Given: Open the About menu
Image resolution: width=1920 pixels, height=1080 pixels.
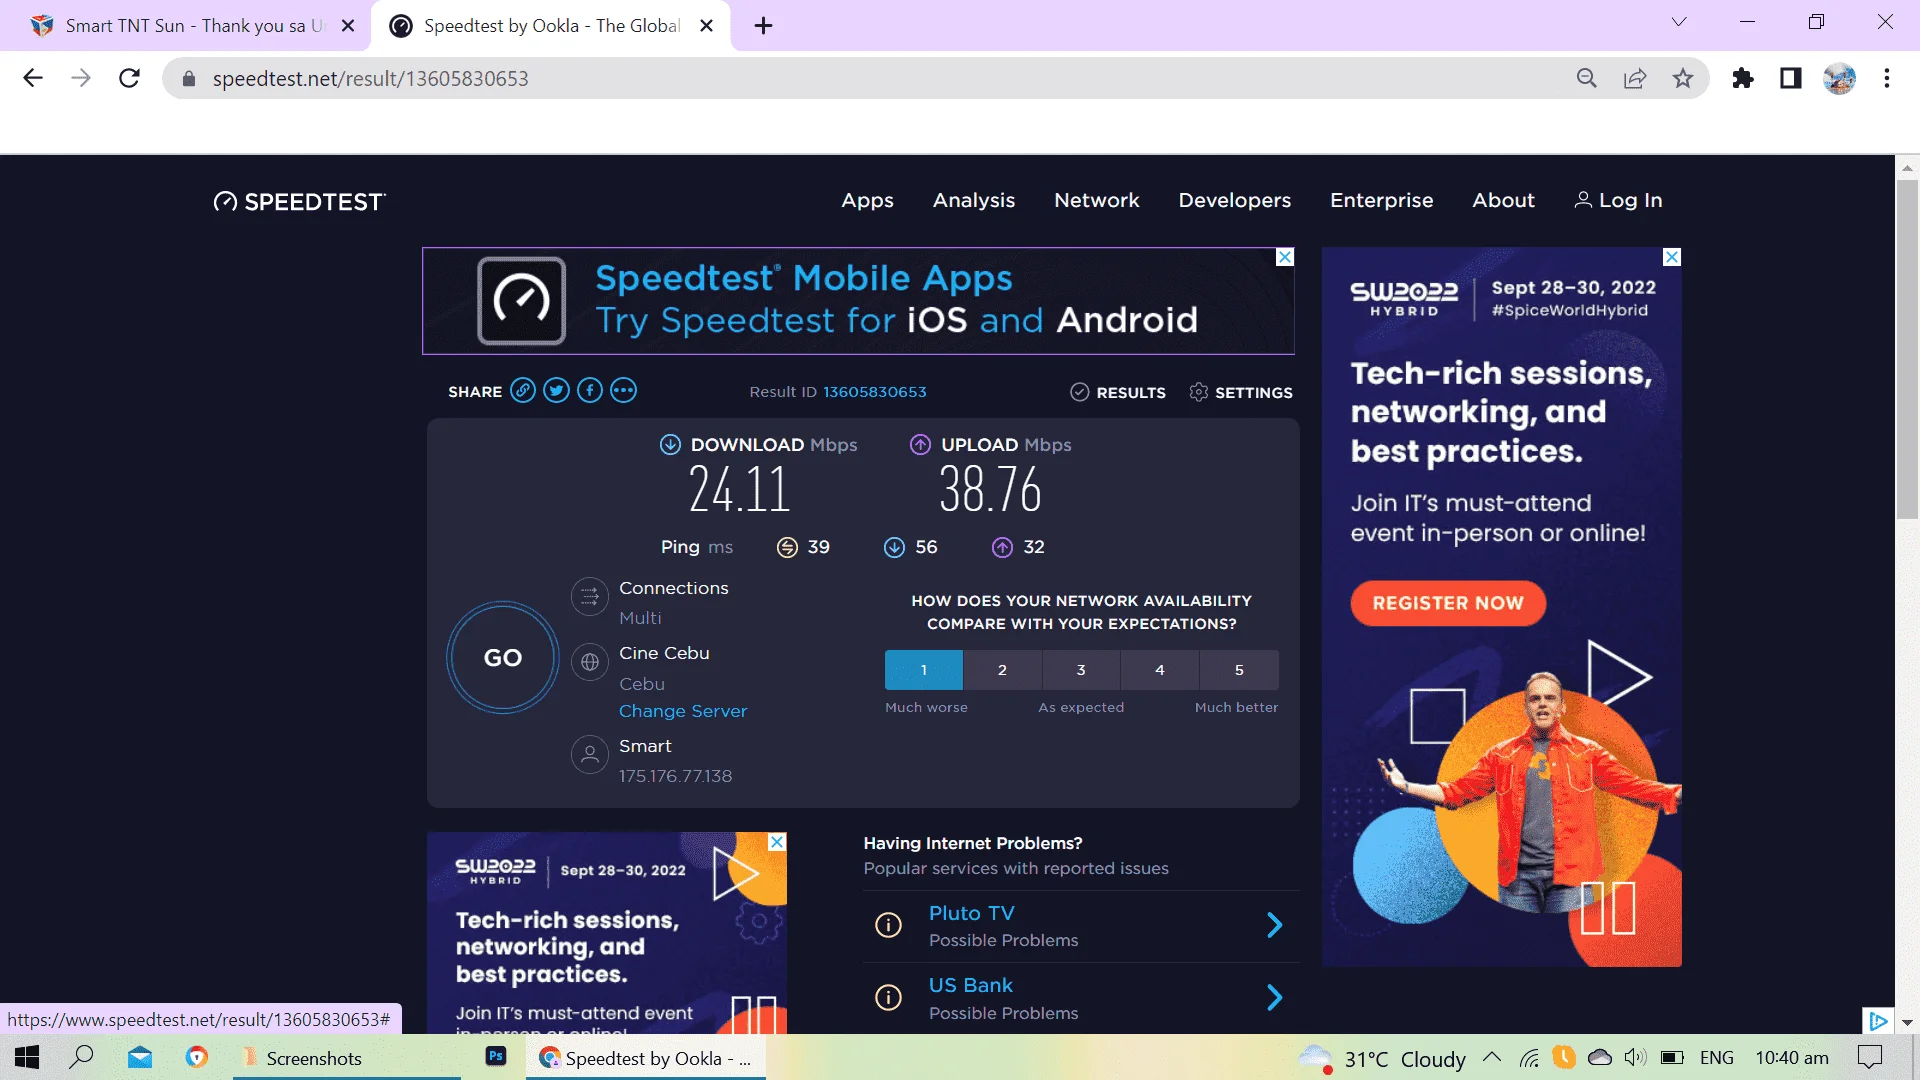Looking at the screenshot, I should click(x=1503, y=200).
